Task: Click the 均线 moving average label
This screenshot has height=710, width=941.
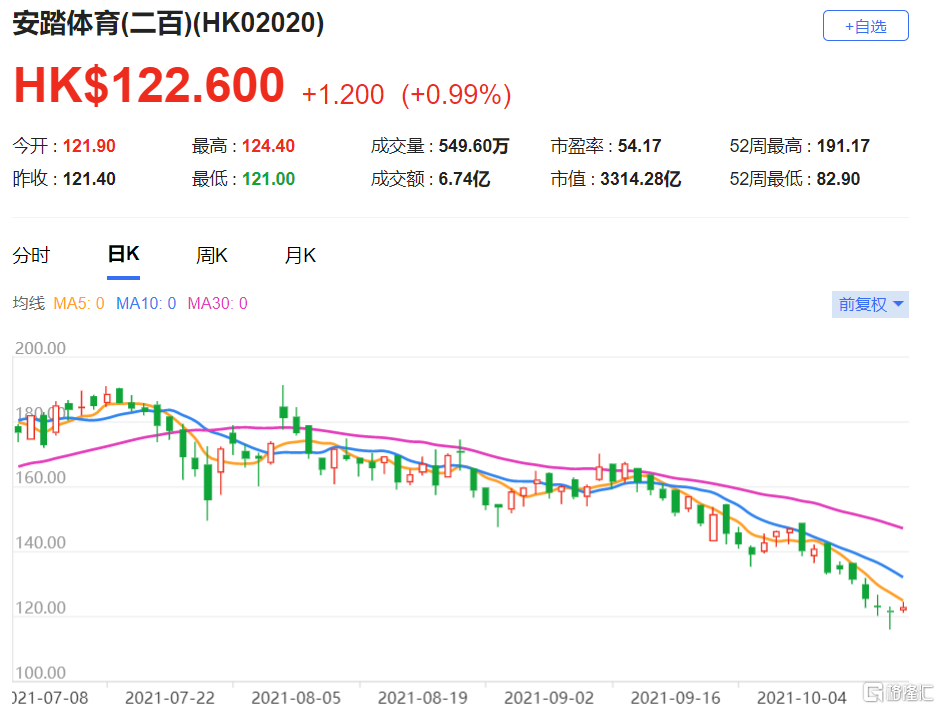Action: tap(29, 303)
